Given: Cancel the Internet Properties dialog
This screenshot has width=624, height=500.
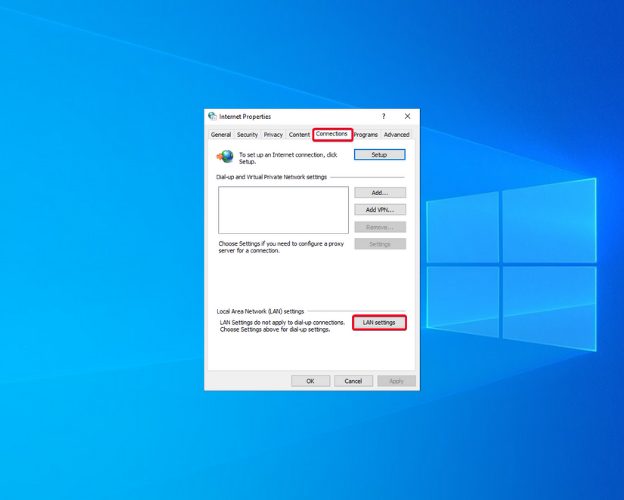Looking at the screenshot, I should [x=353, y=381].
